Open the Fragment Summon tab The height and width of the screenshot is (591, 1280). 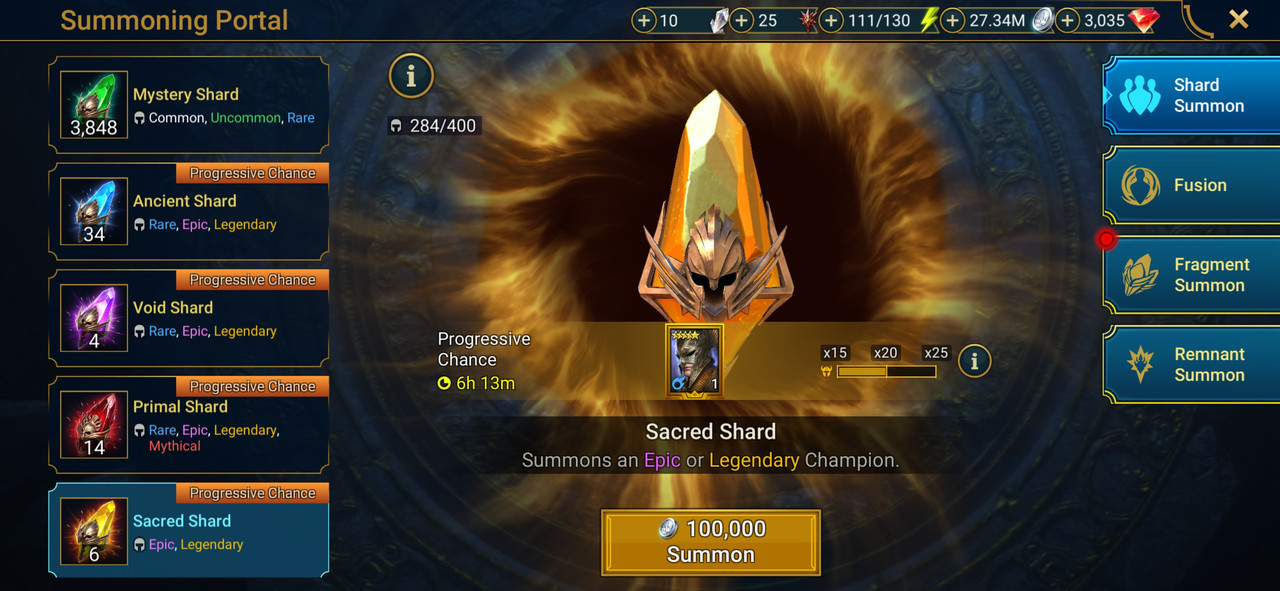1191,275
